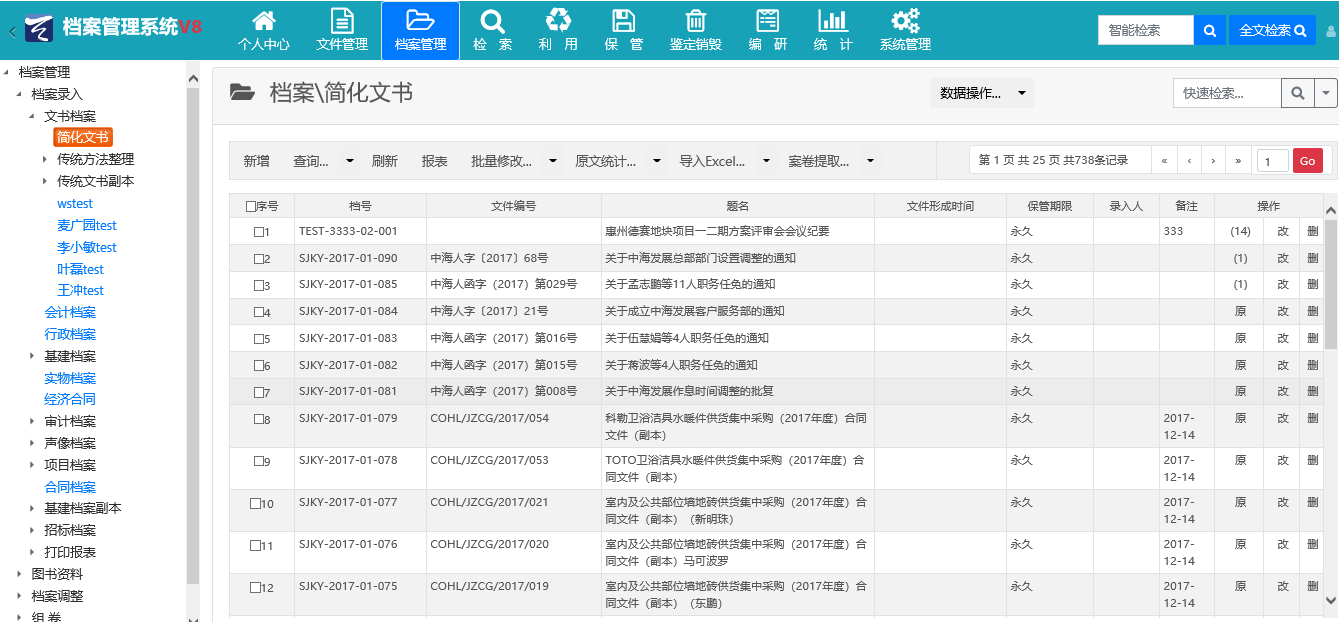
Task: Focus the 智能检索 search input field
Action: (1145, 30)
